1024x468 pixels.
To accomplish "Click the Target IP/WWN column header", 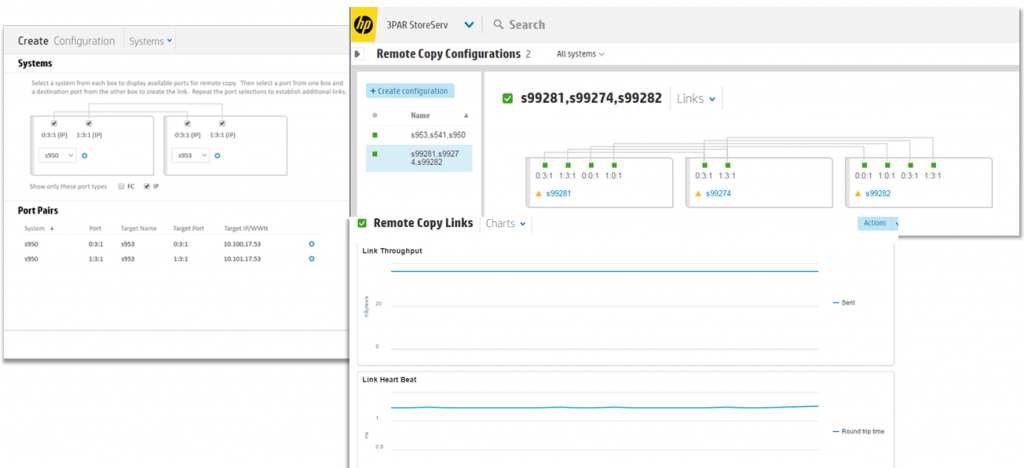I will pyautogui.click(x=246, y=228).
